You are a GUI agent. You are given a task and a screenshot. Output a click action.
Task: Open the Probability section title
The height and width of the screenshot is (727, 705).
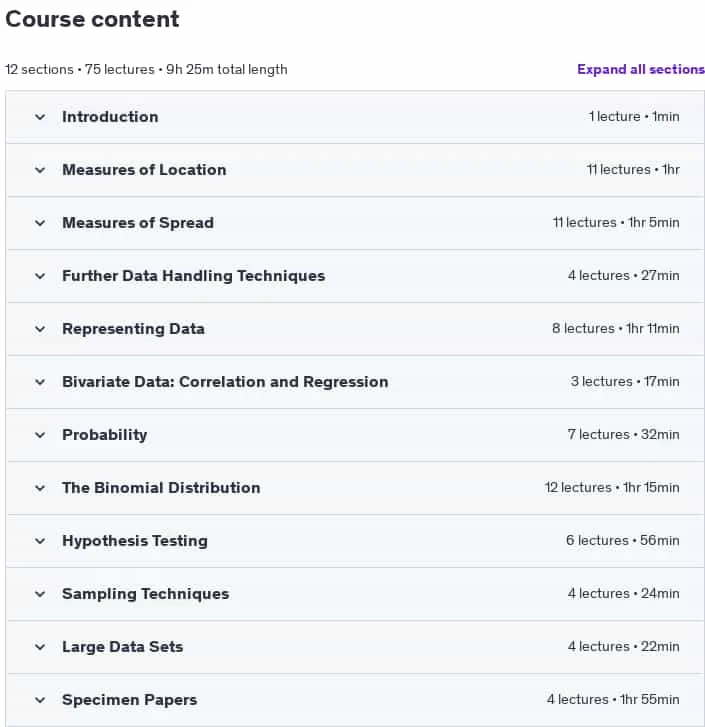pos(105,435)
